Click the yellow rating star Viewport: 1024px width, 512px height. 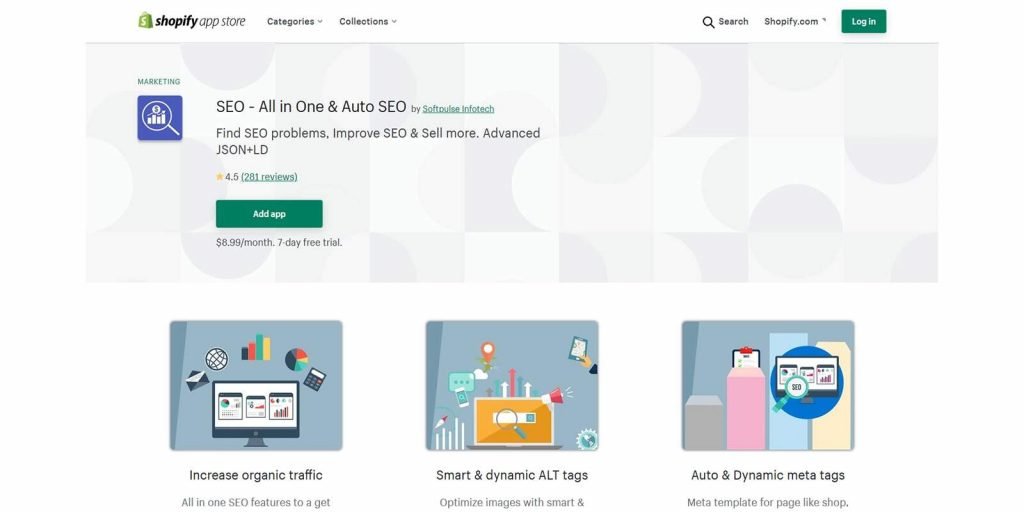tap(220, 177)
